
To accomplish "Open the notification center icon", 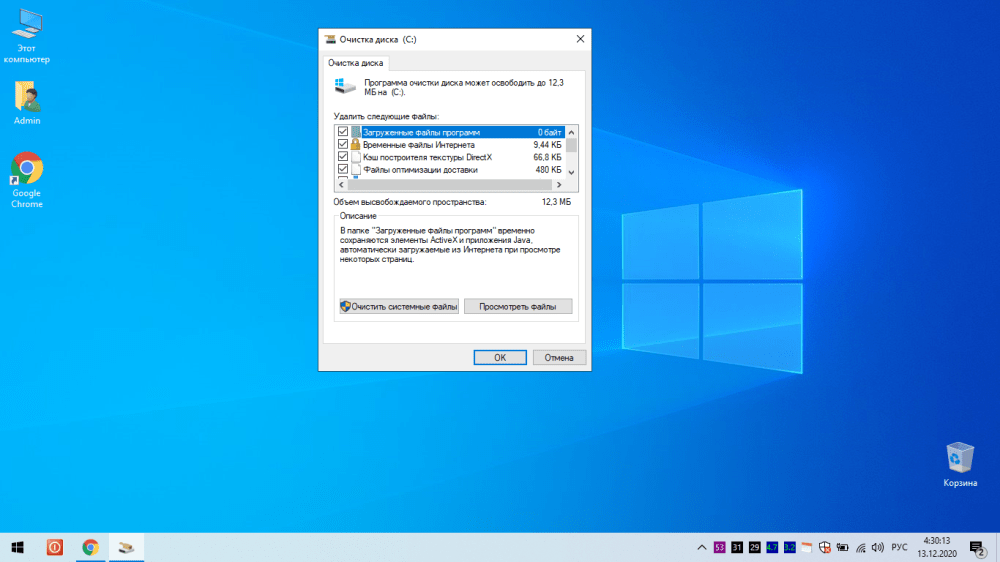I will tap(976, 547).
